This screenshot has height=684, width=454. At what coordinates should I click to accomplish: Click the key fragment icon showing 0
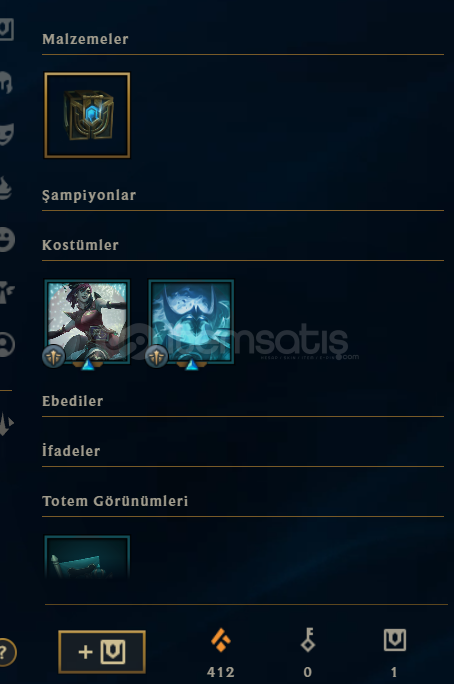[x=307, y=640]
